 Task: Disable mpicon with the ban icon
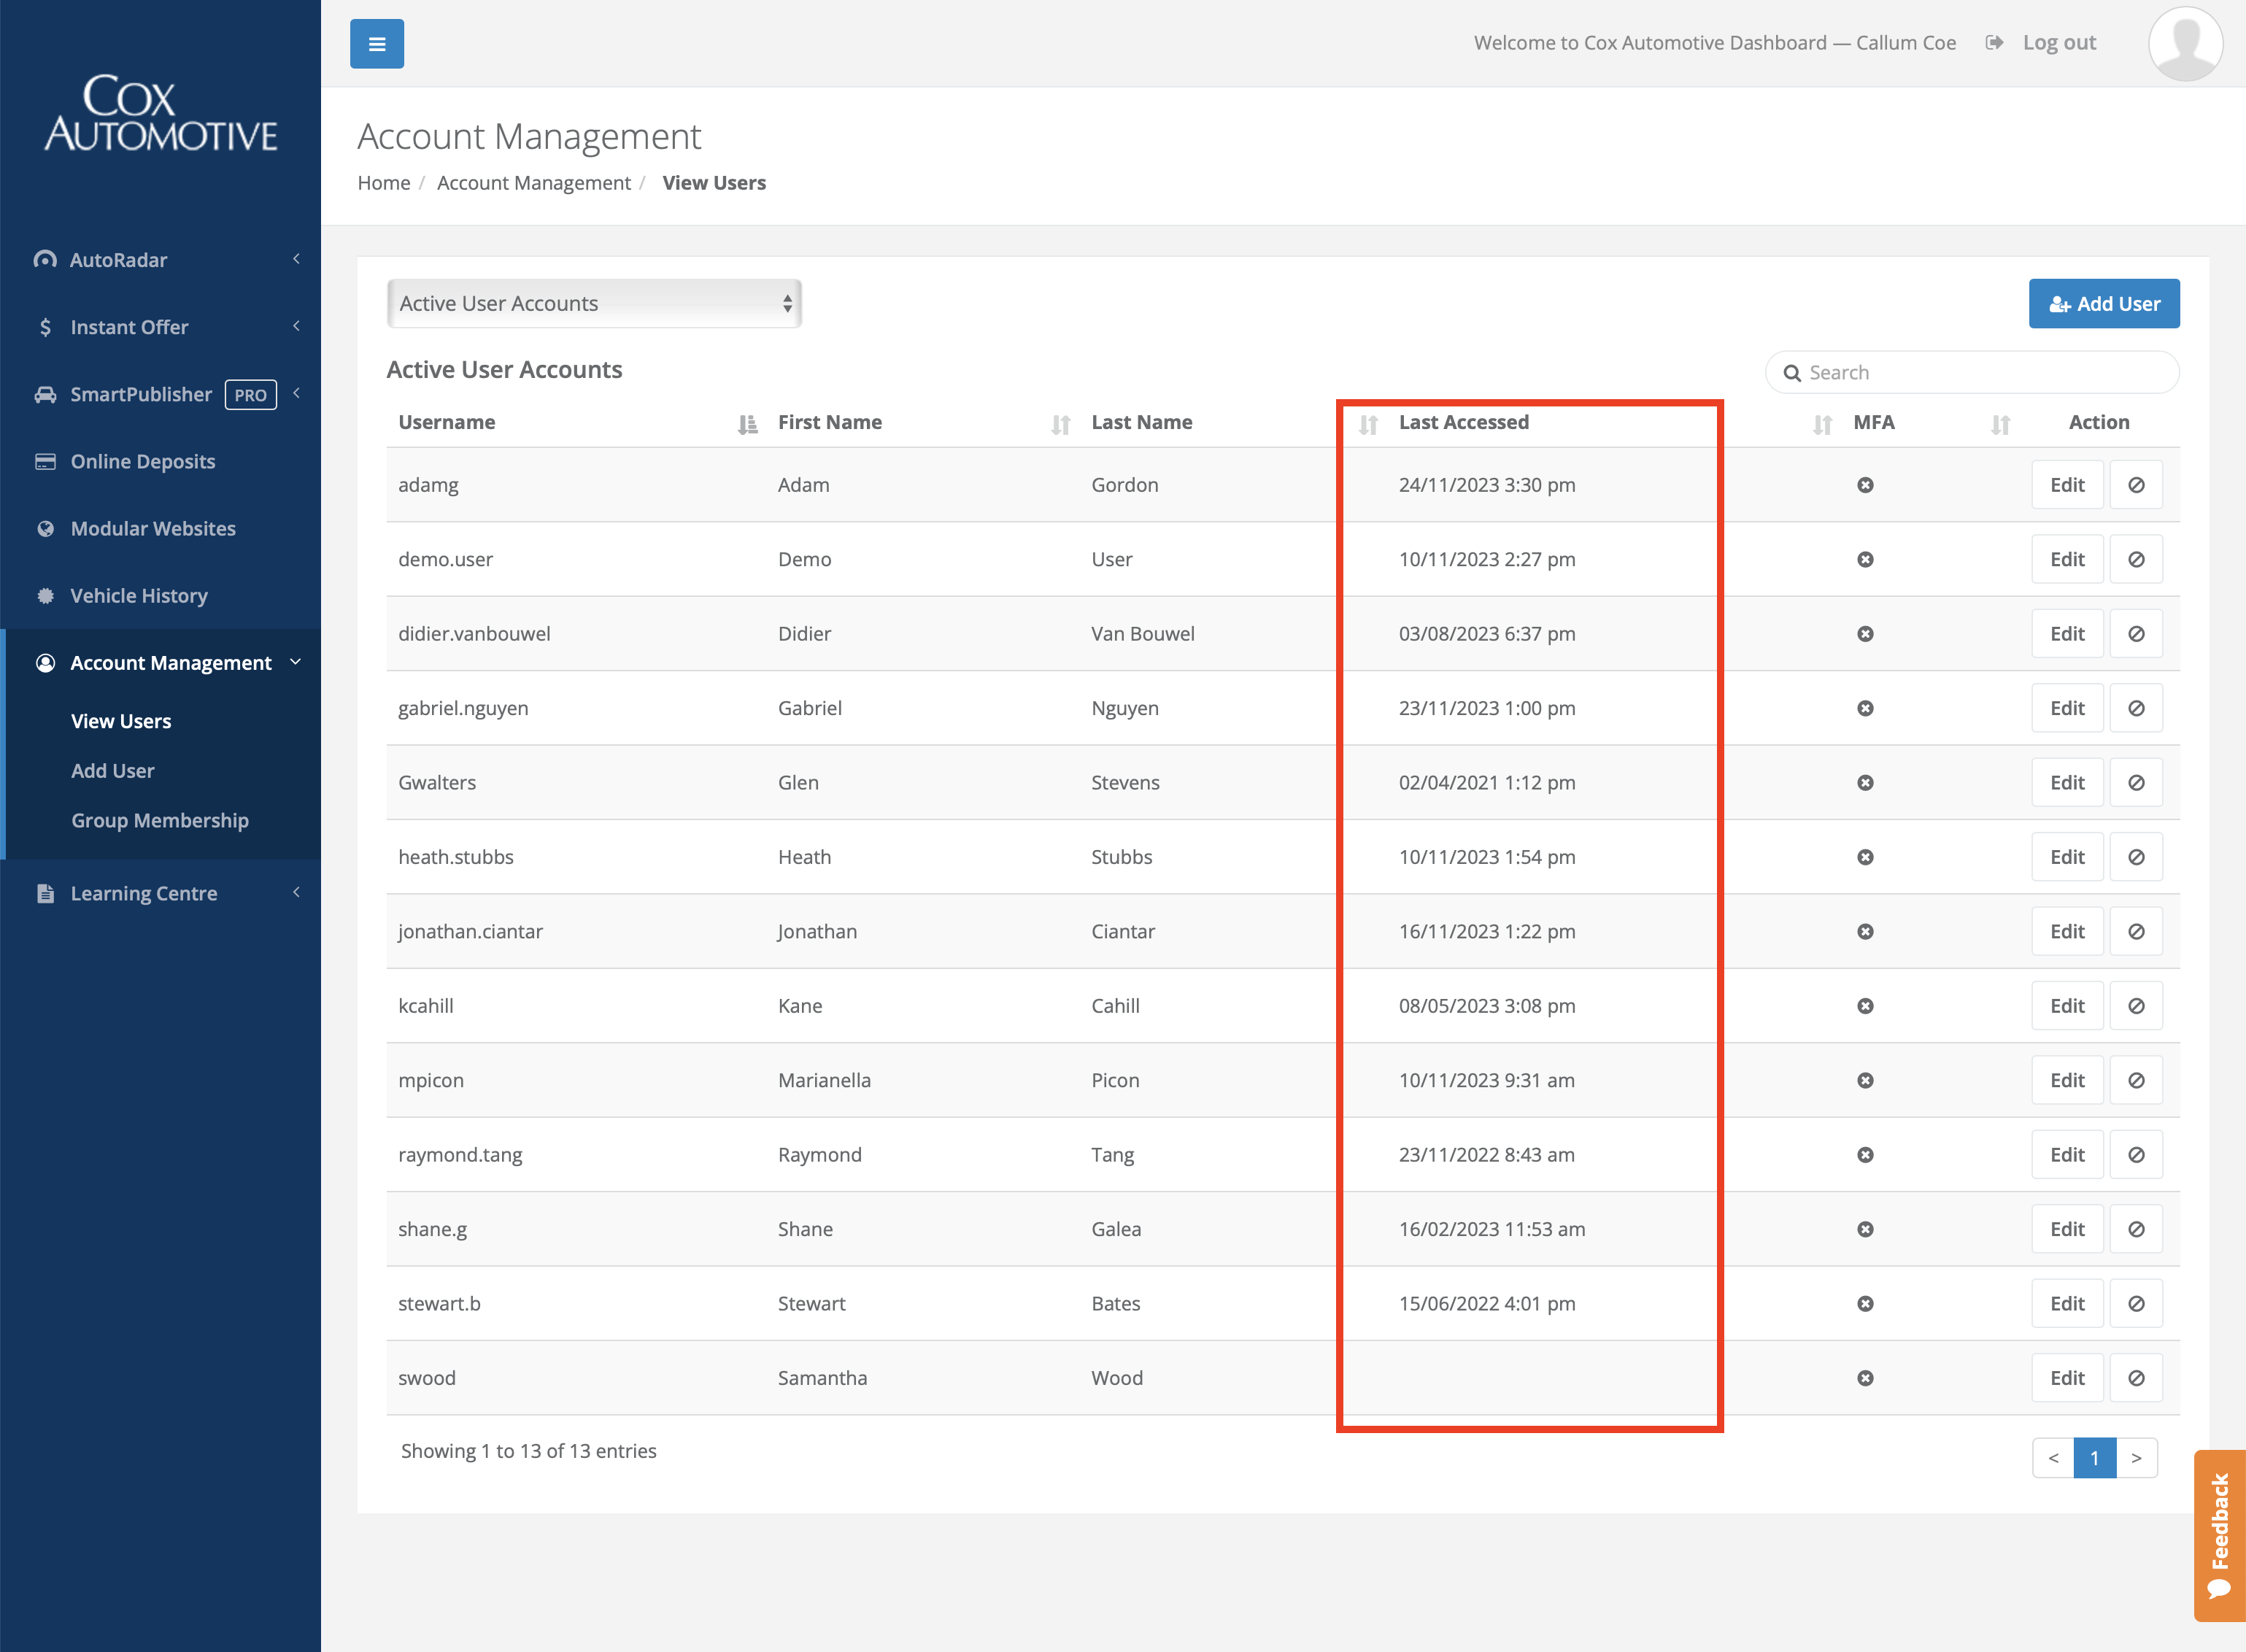(x=2136, y=1080)
